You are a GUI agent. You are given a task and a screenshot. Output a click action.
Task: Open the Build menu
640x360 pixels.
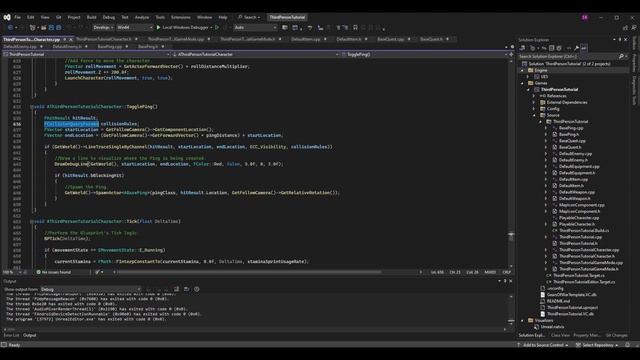pyautogui.click(x=91, y=17)
